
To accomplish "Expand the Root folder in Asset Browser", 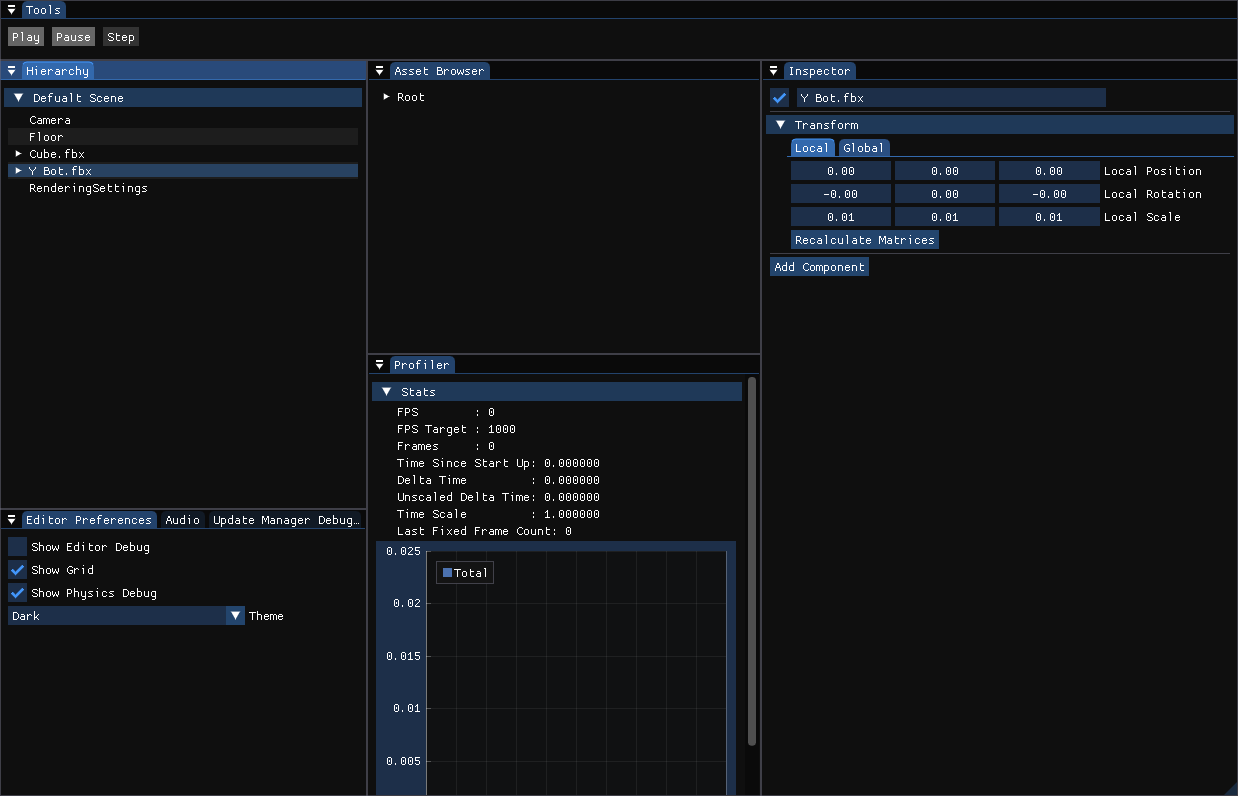I will click(x=386, y=97).
